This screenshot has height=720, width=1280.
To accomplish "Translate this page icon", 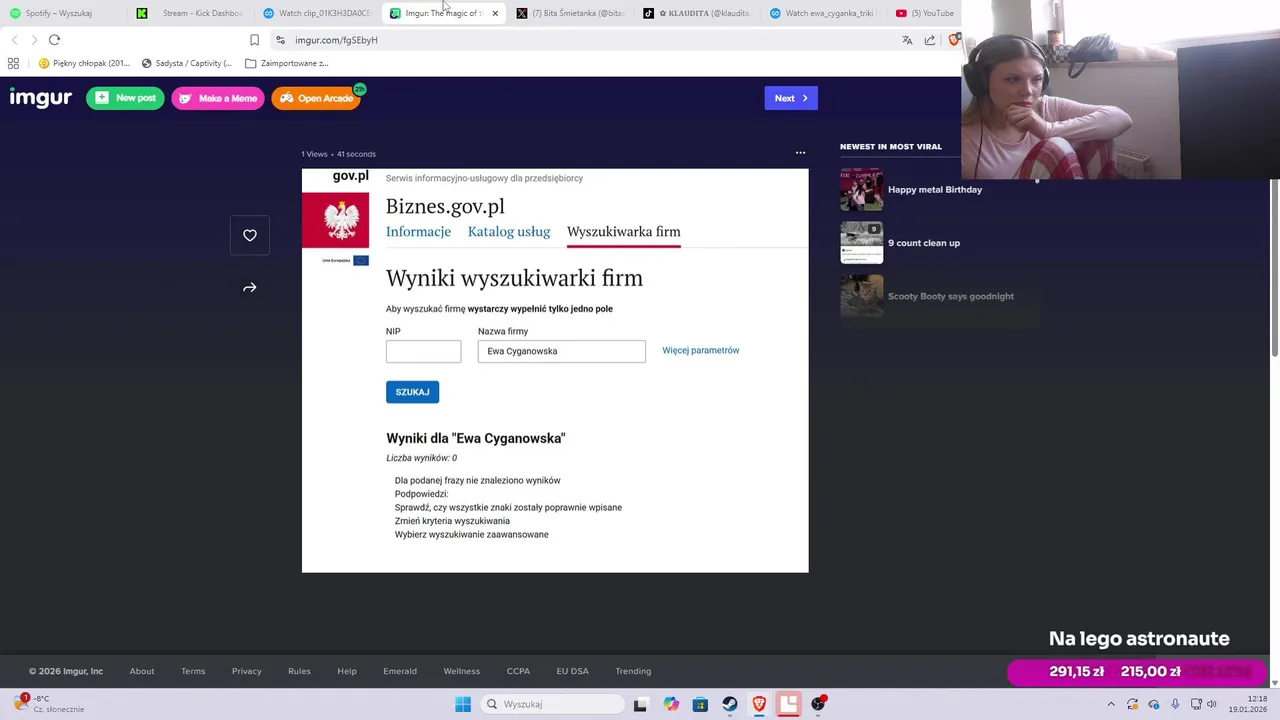I will [x=907, y=40].
